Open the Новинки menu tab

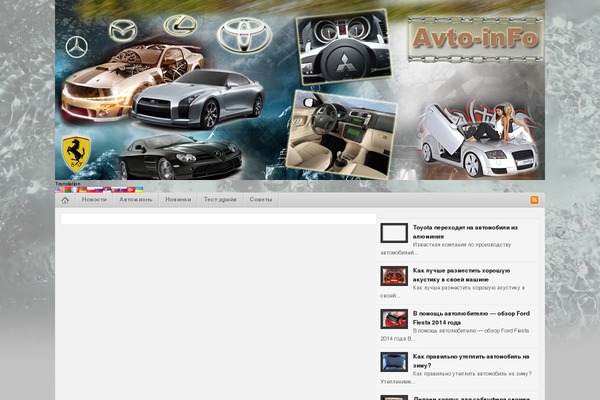pos(178,200)
